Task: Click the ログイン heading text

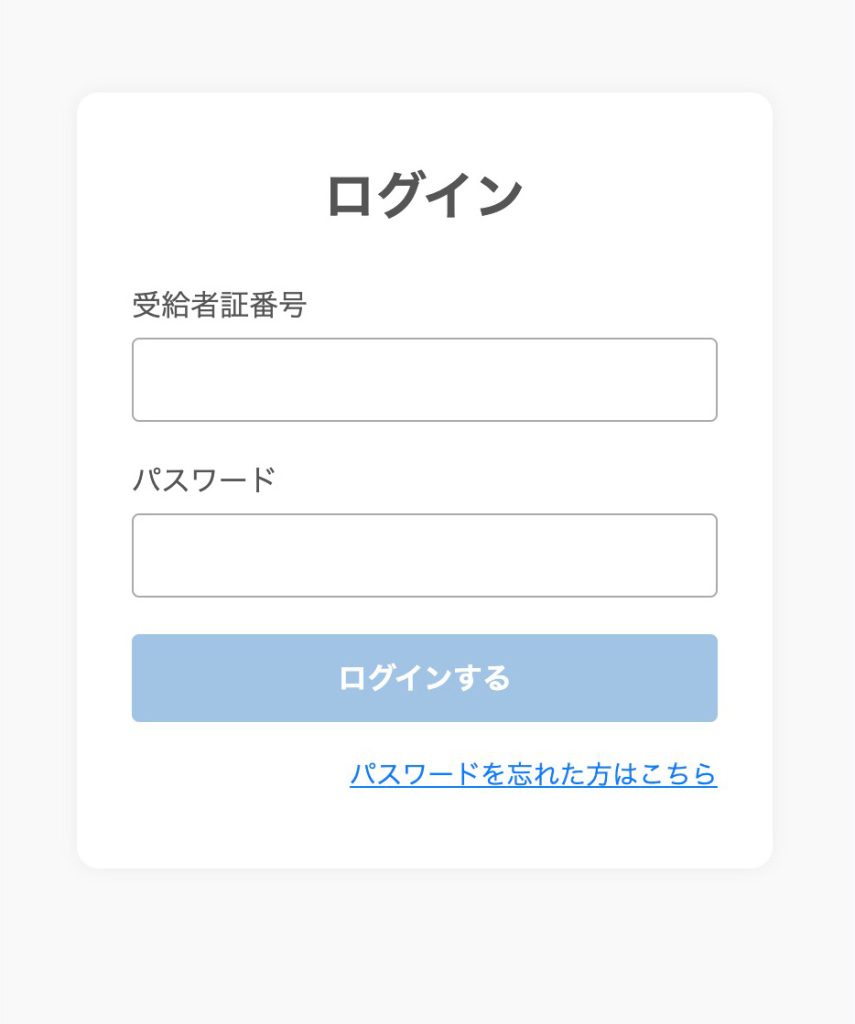Action: click(424, 195)
